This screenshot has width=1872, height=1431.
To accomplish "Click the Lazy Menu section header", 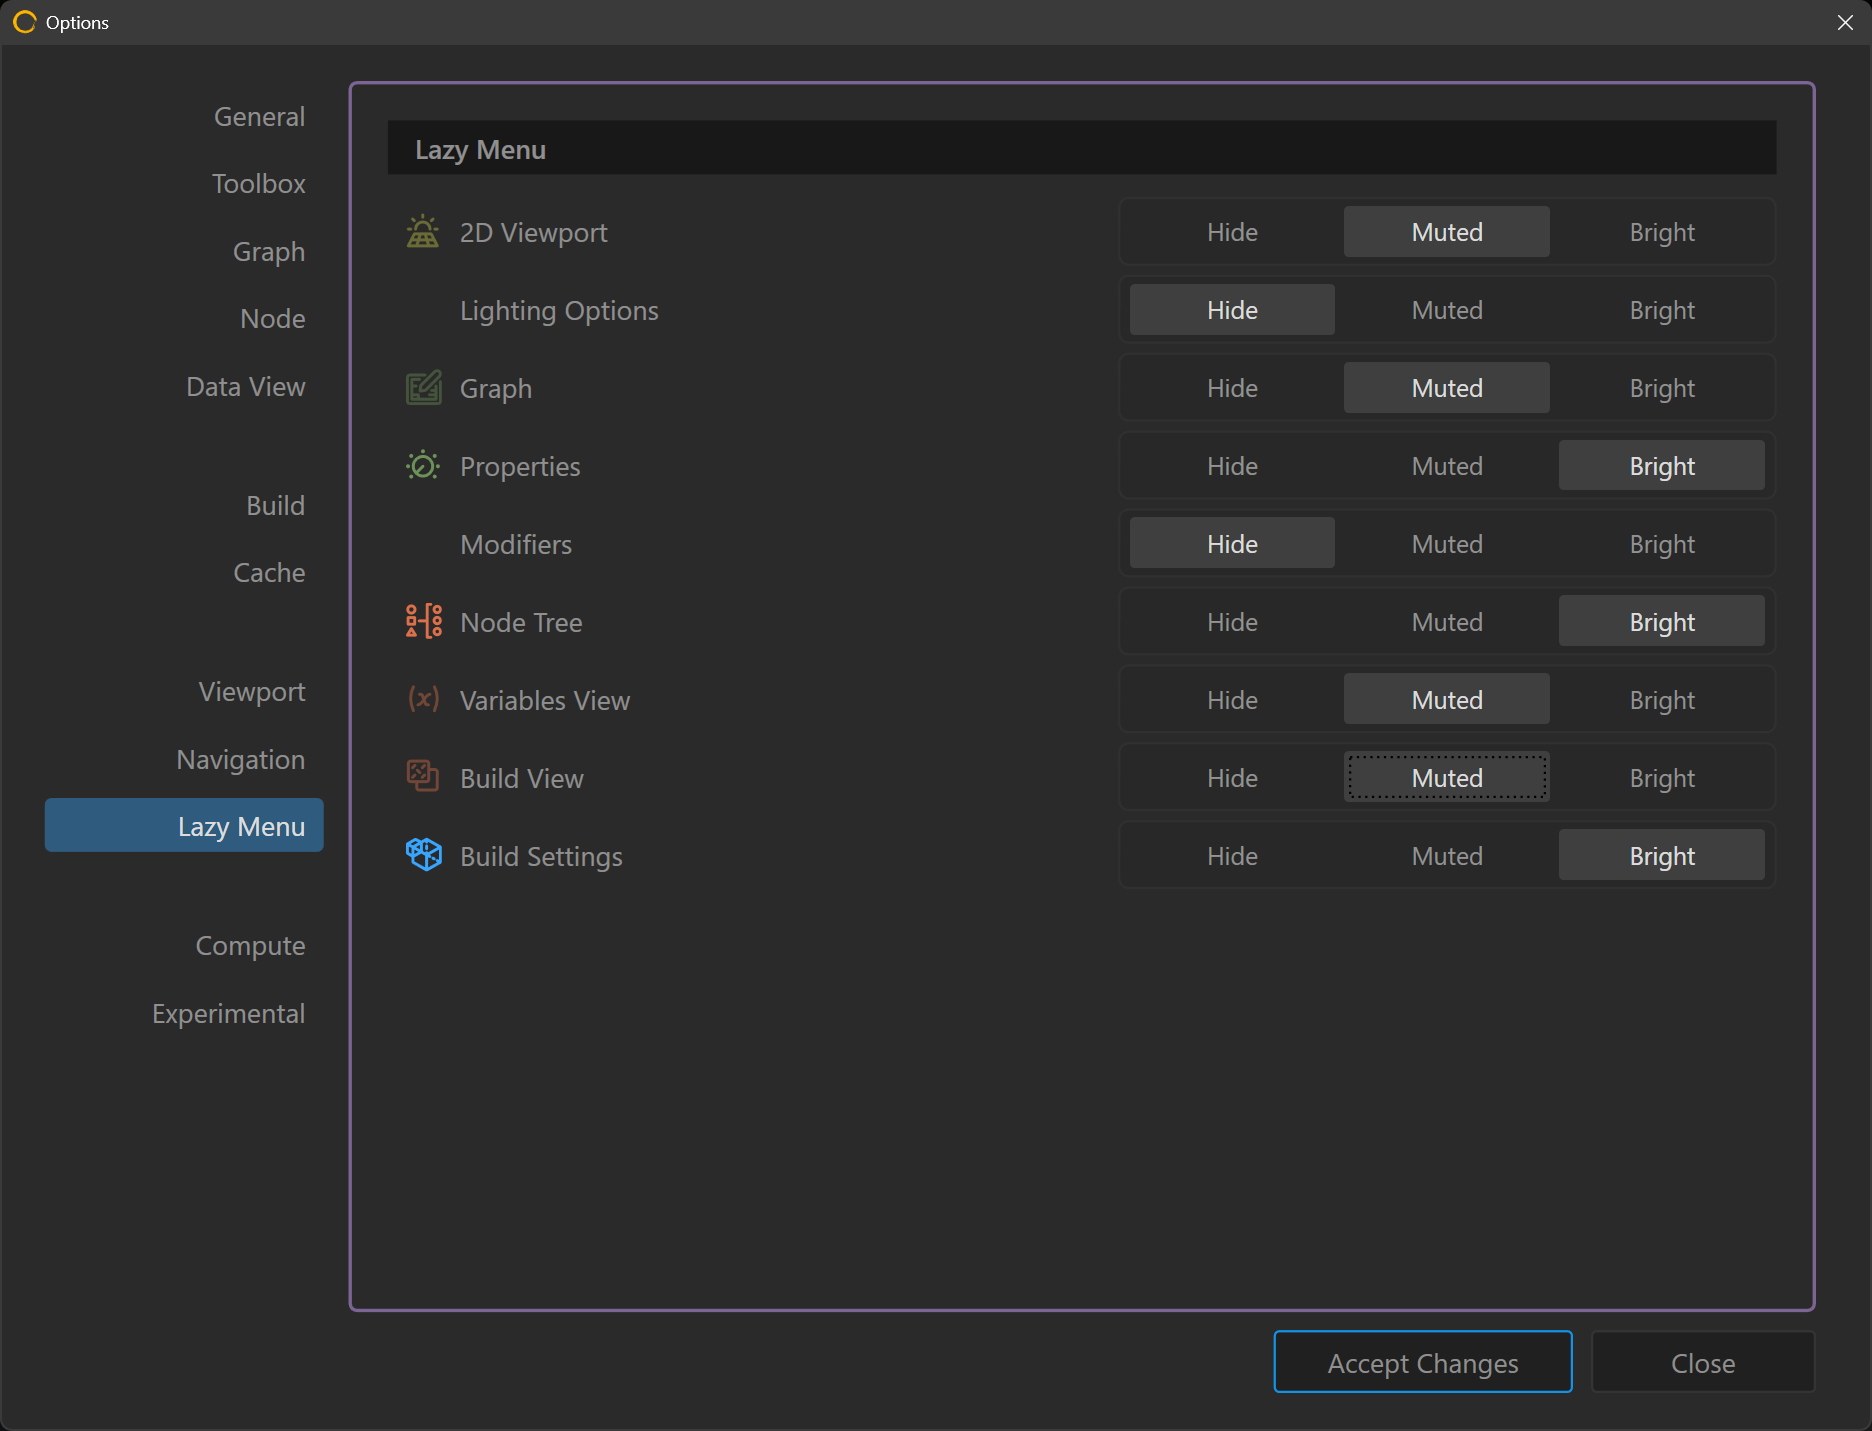I will coord(1082,149).
